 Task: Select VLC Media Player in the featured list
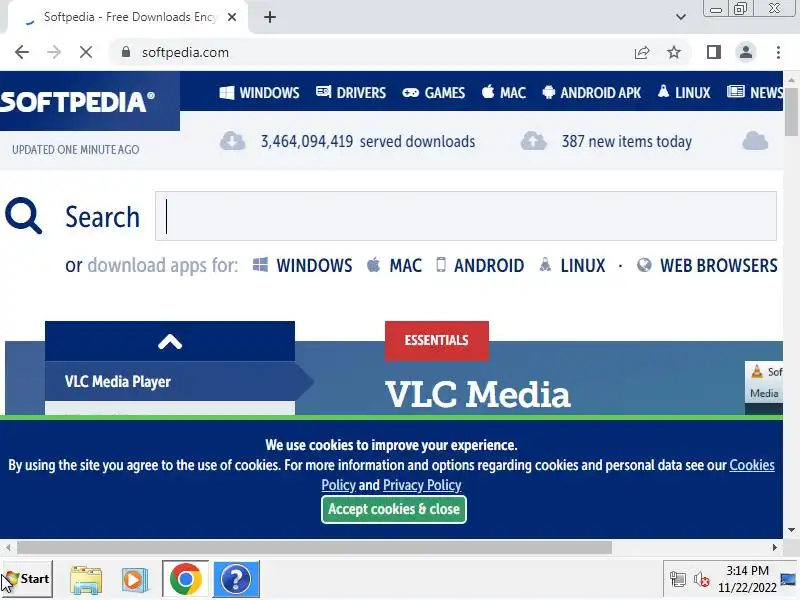170,382
